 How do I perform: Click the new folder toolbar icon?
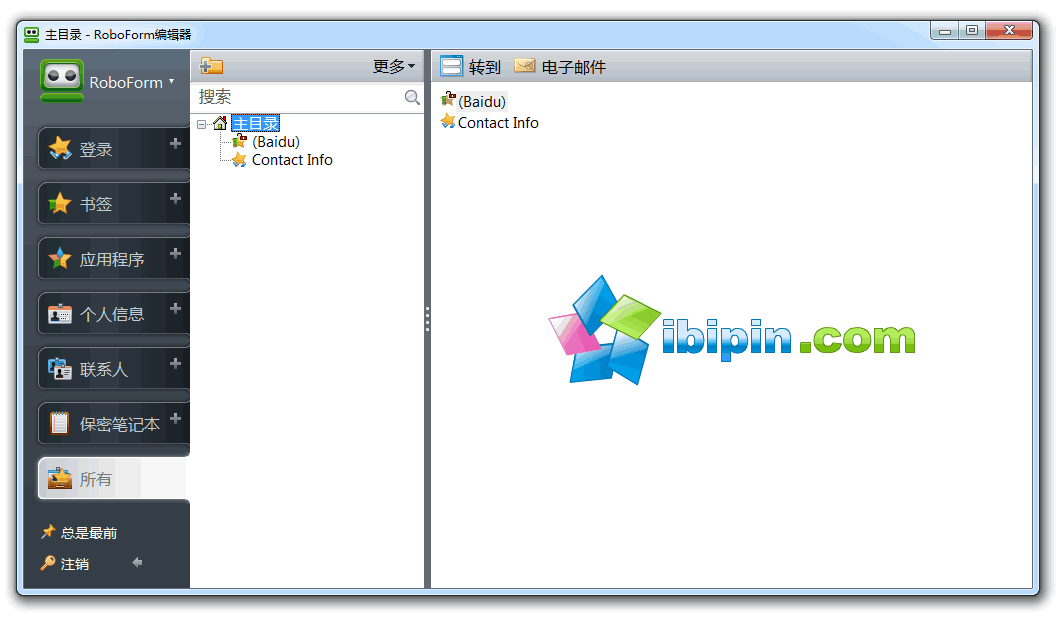tap(211, 66)
